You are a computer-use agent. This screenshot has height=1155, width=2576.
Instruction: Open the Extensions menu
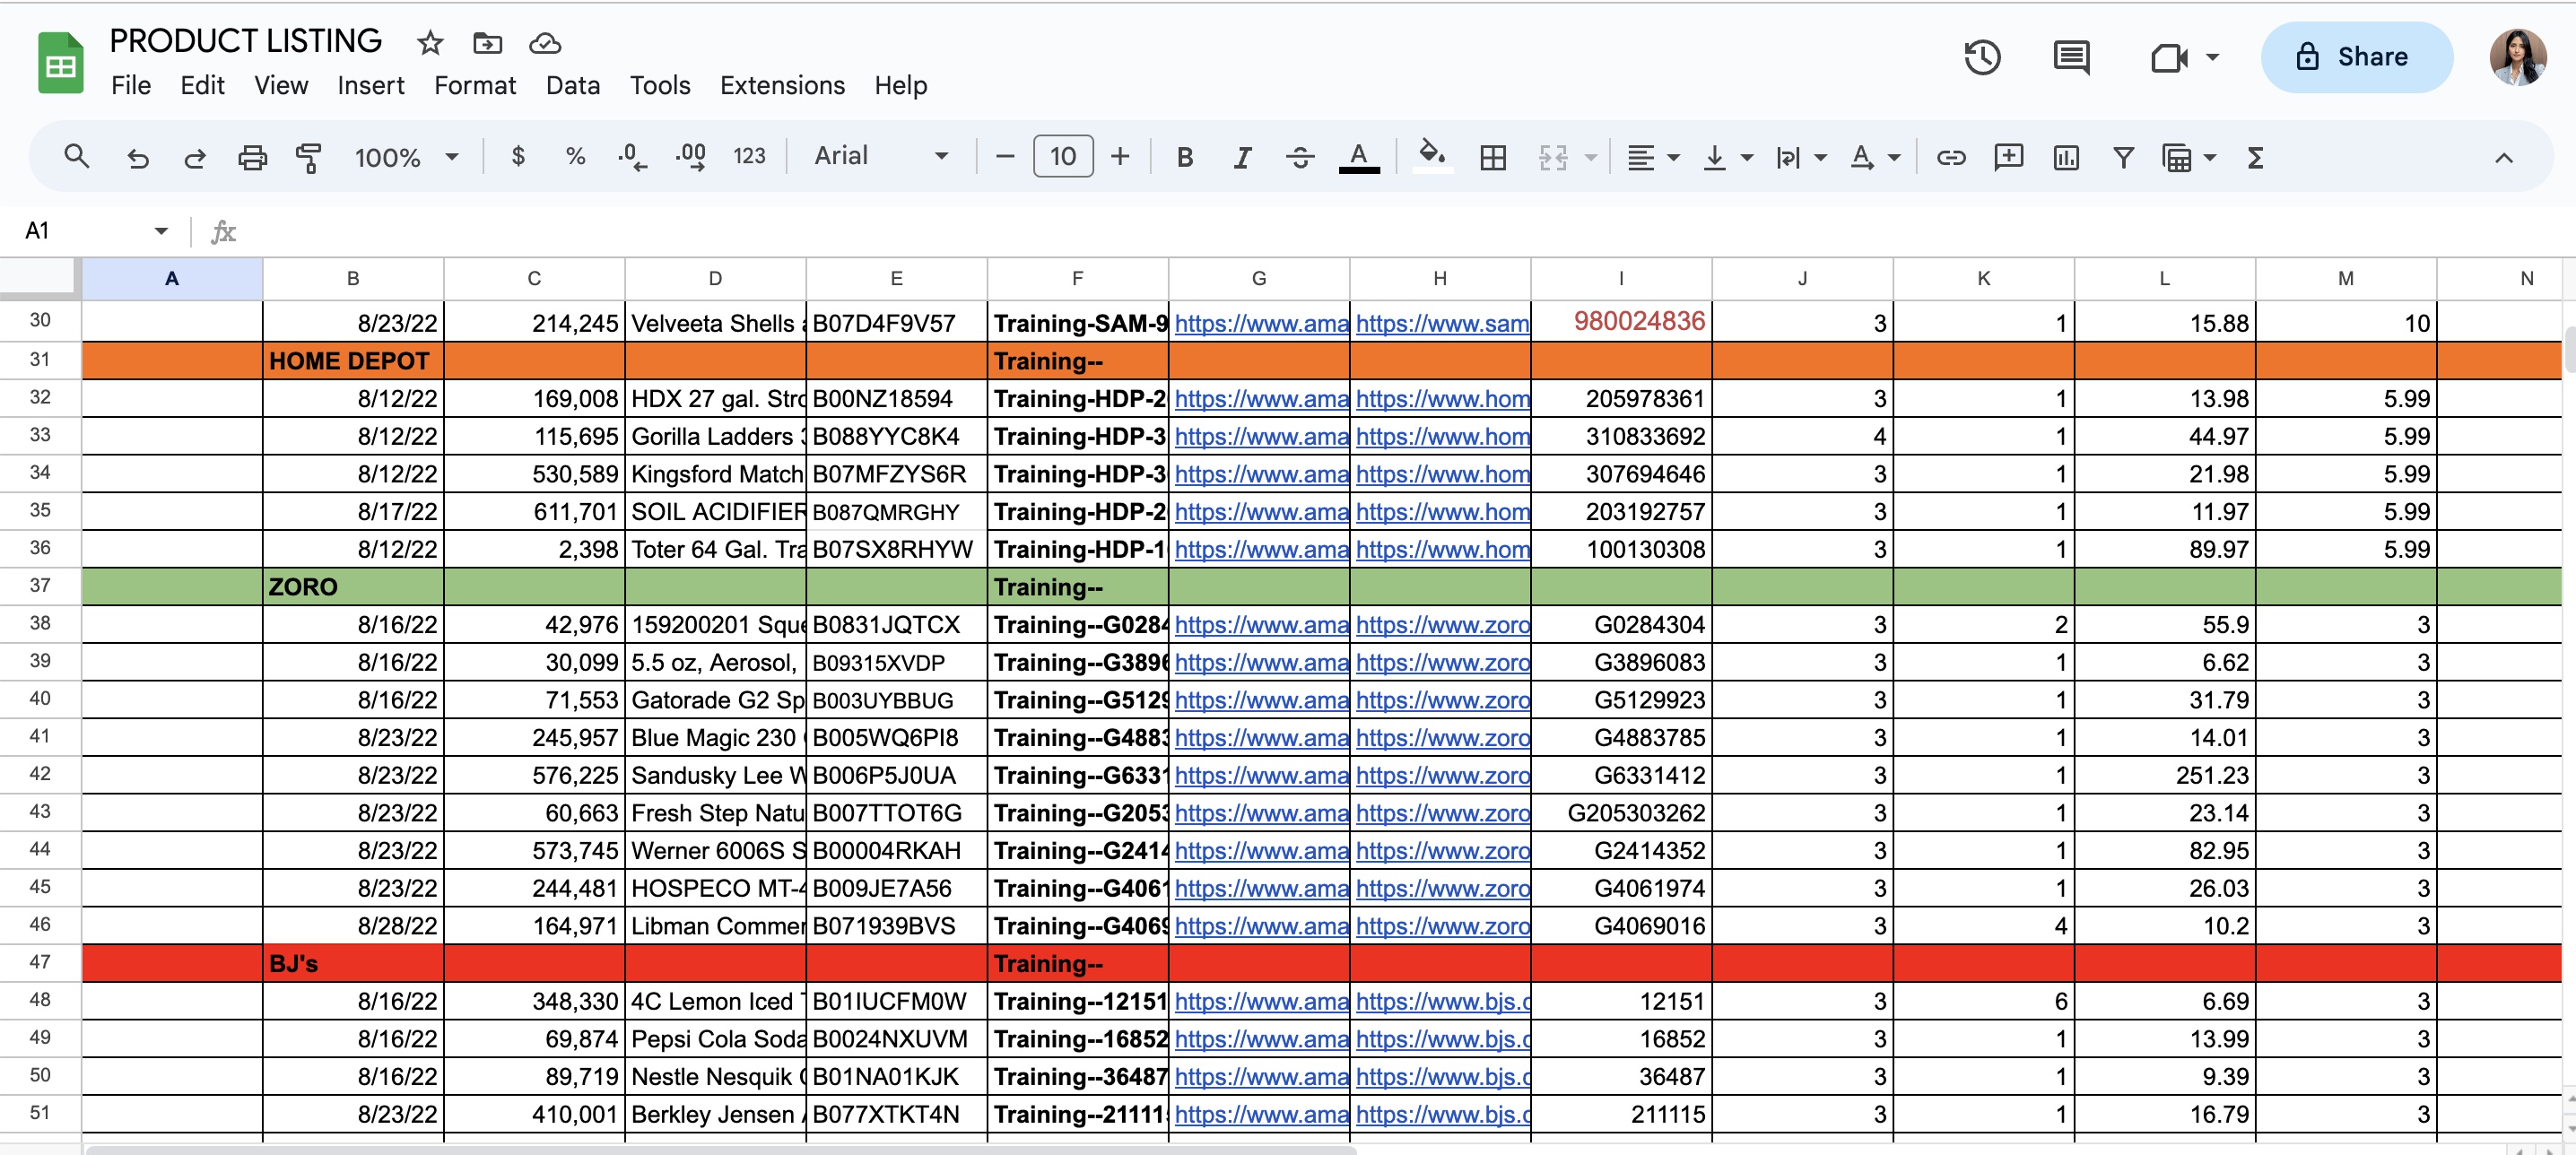tap(782, 85)
